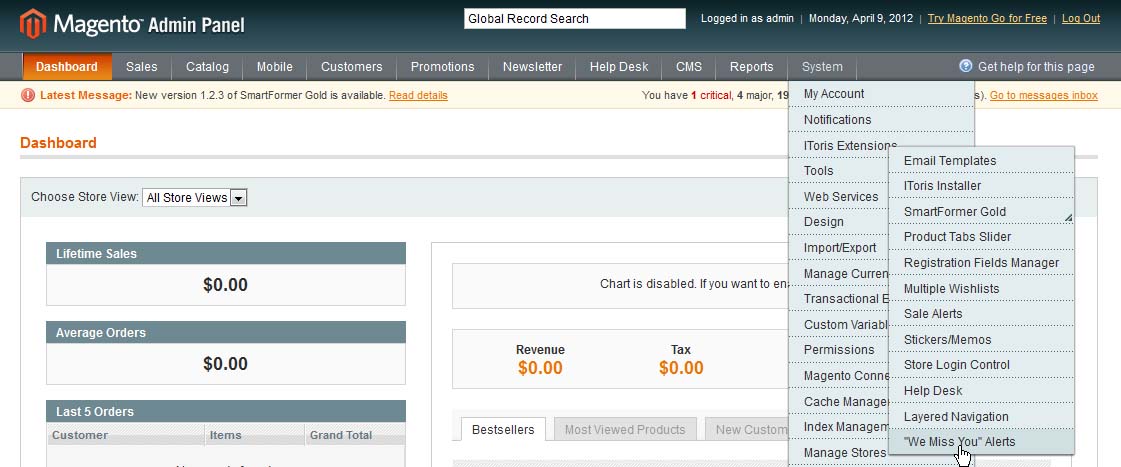
Task: Click into the Global Record Search field
Action: 575,19
